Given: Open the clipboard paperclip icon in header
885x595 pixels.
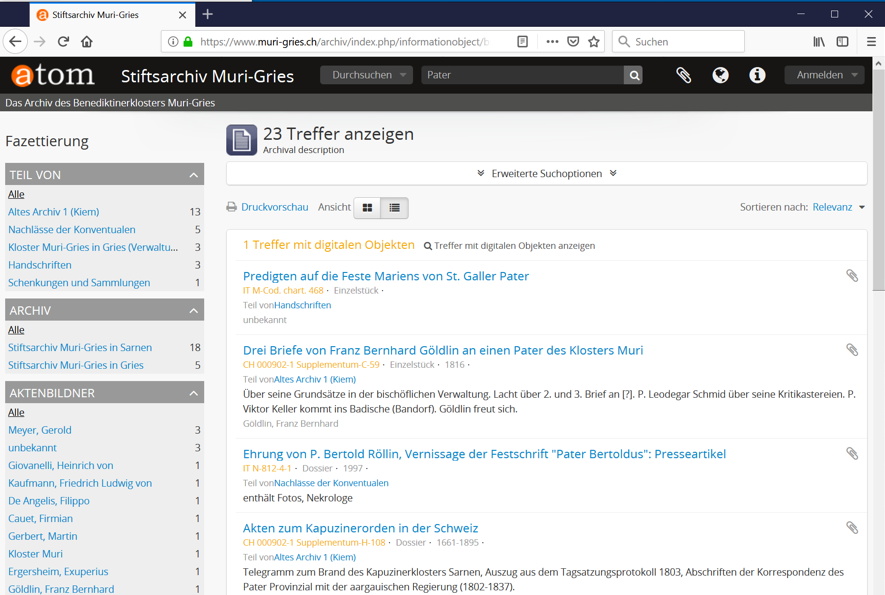Looking at the screenshot, I should (683, 75).
